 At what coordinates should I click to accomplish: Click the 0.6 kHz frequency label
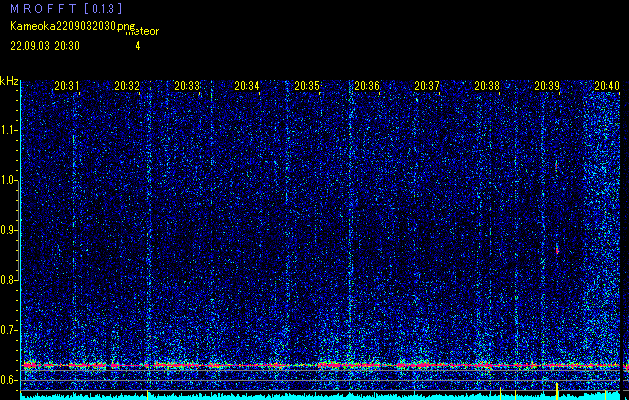tap(9, 380)
